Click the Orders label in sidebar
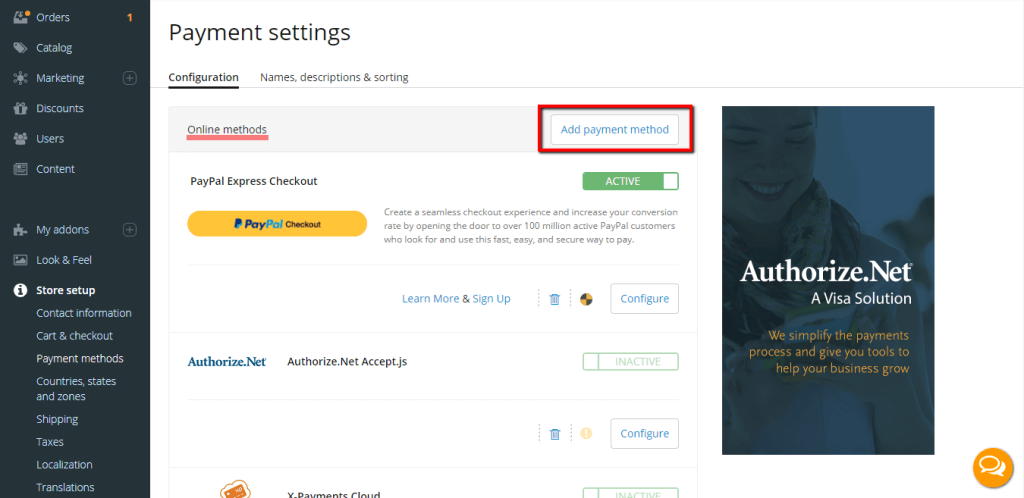Viewport: 1024px width, 498px height. tap(53, 18)
